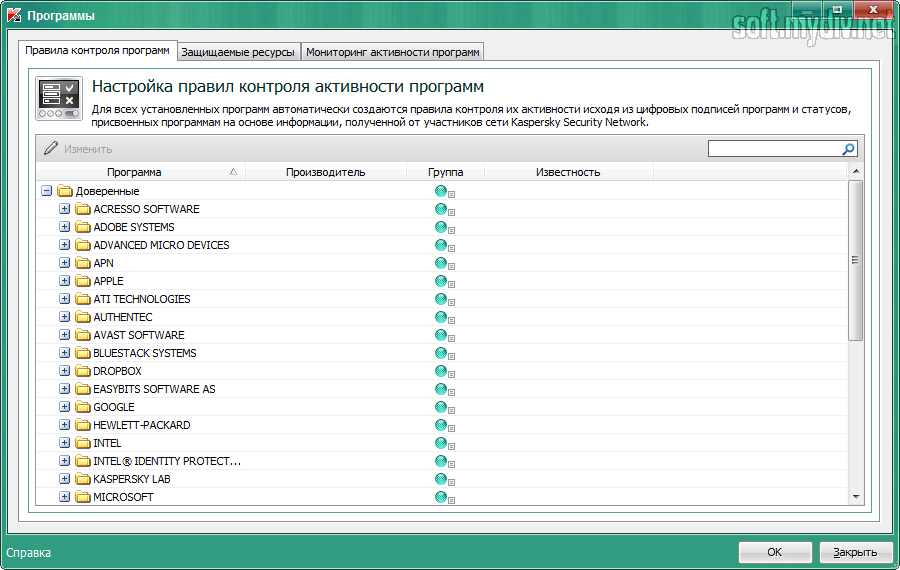Sort by the Производитель column header
The width and height of the screenshot is (900, 570).
(x=325, y=172)
